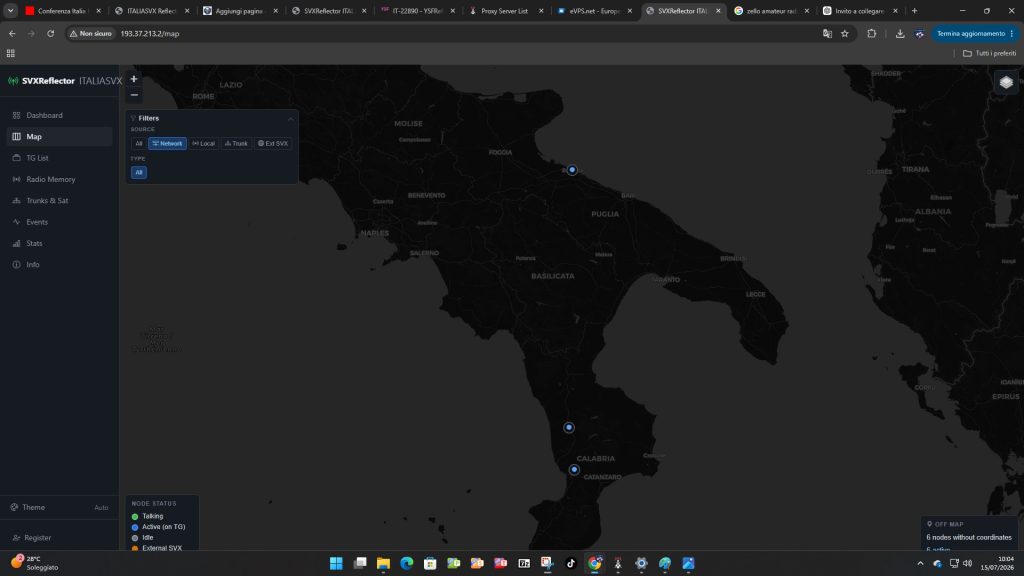Open the map layers selector icon
The image size is (1024, 576).
1006,82
